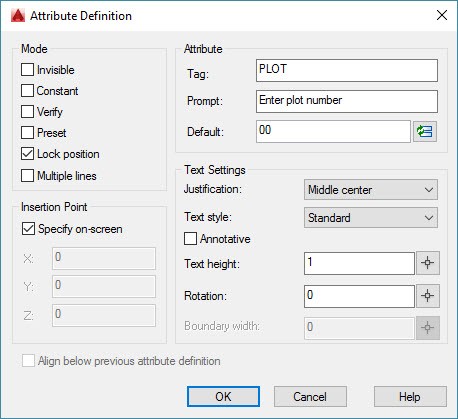
Task: Click the Insert Field icon beside Default
Action: (x=425, y=131)
